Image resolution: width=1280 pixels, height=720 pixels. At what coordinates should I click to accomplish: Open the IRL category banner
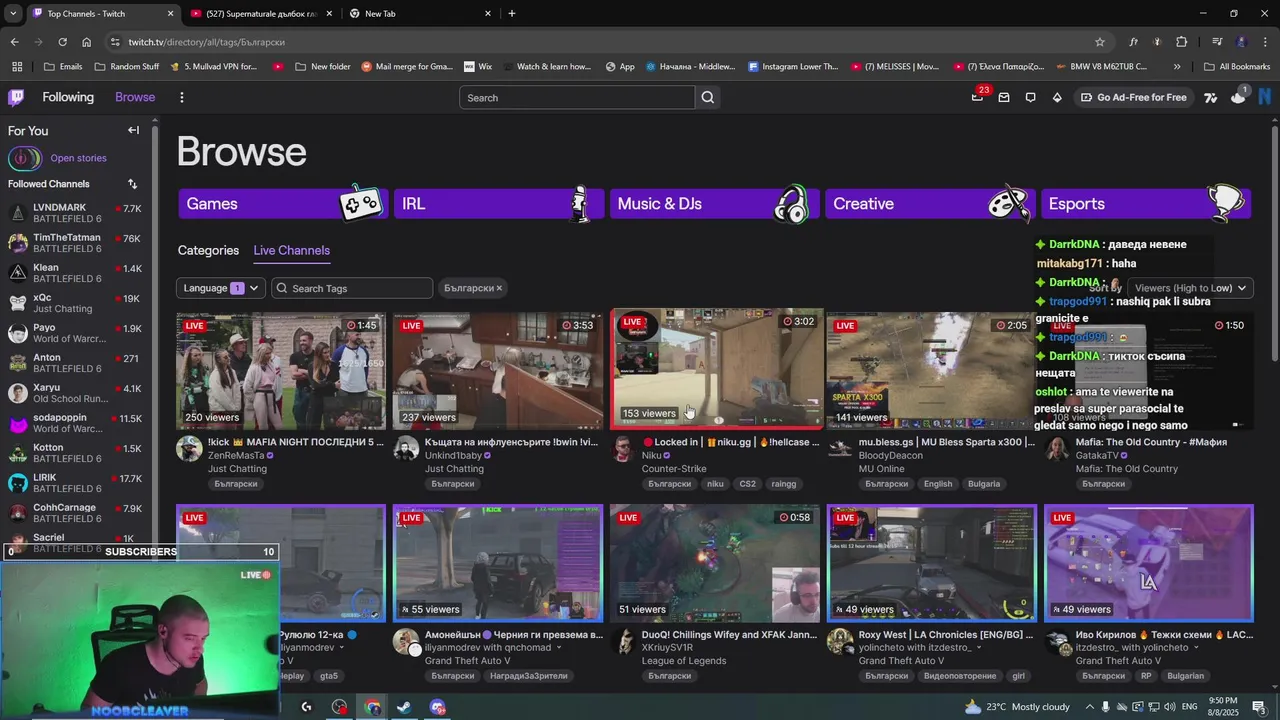499,203
